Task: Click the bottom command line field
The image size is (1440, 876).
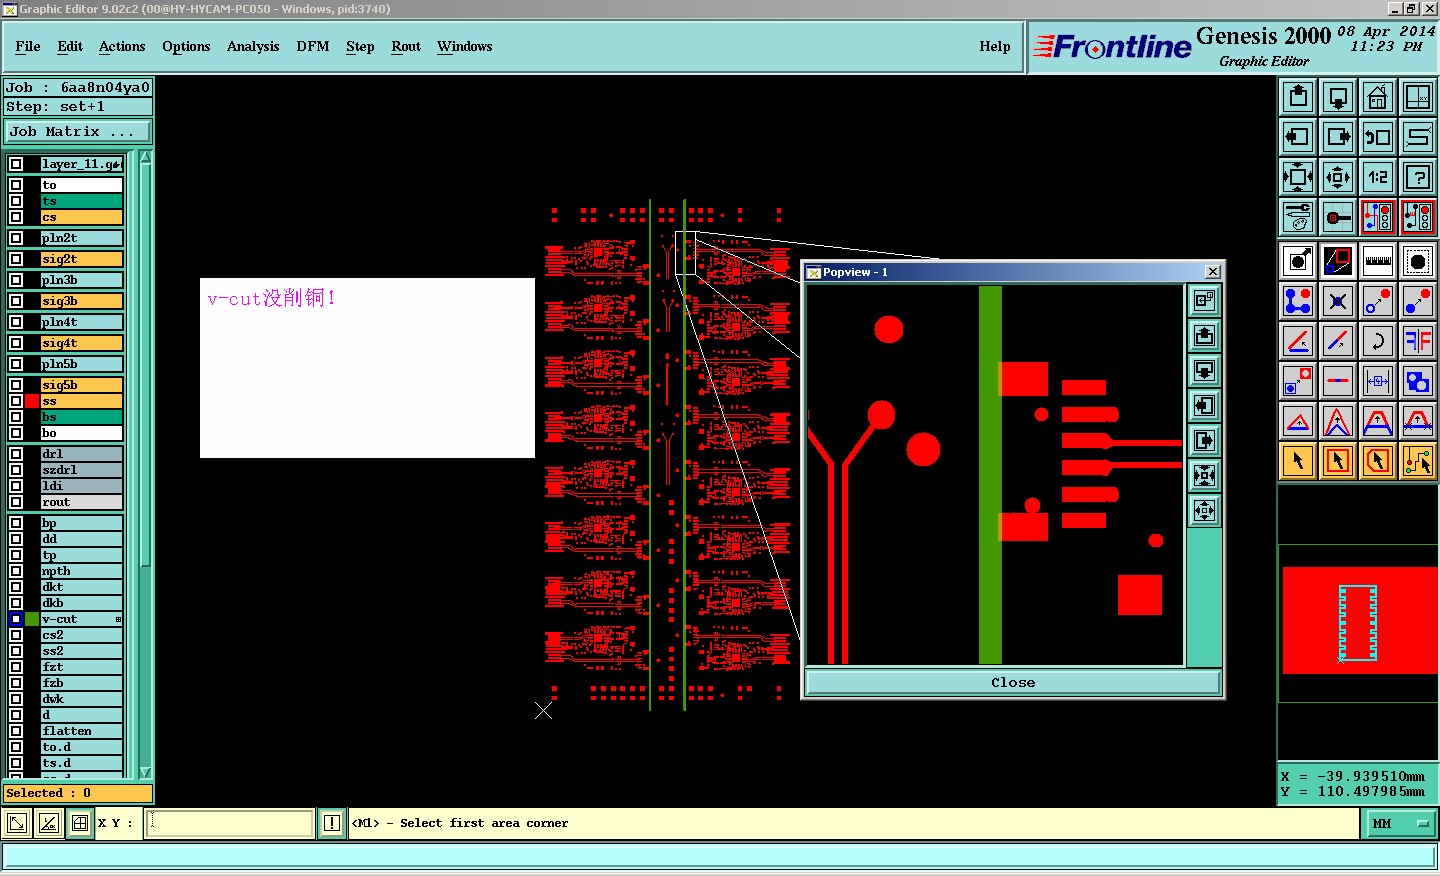Action: pos(719,857)
